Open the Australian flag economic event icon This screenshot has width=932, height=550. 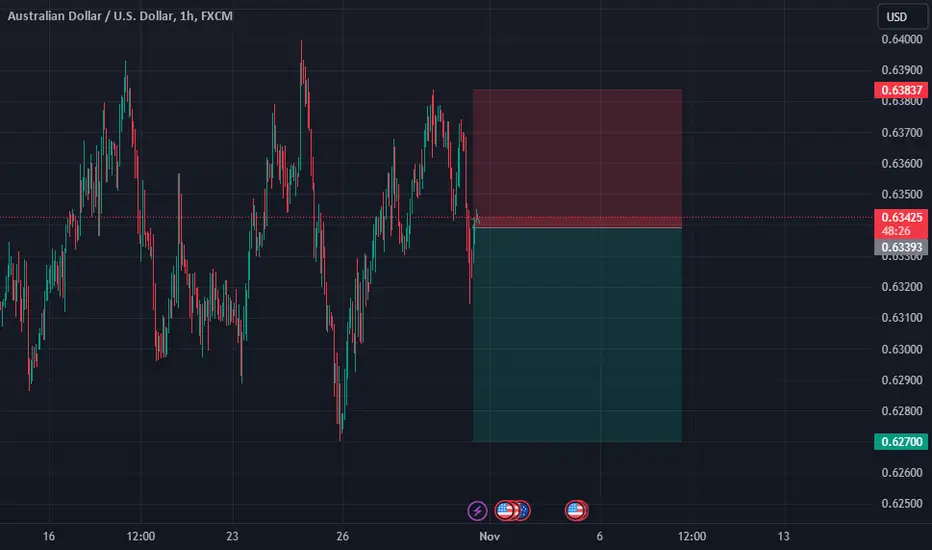coord(524,511)
